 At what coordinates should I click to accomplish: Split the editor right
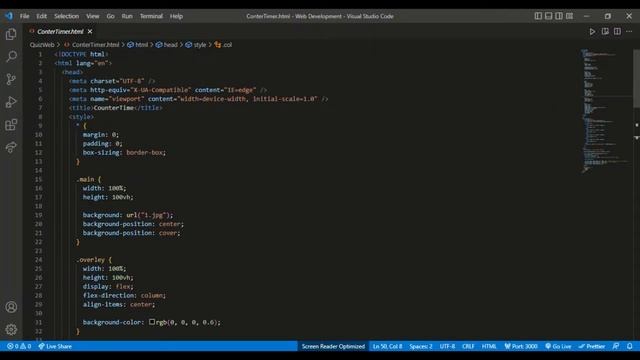617,31
